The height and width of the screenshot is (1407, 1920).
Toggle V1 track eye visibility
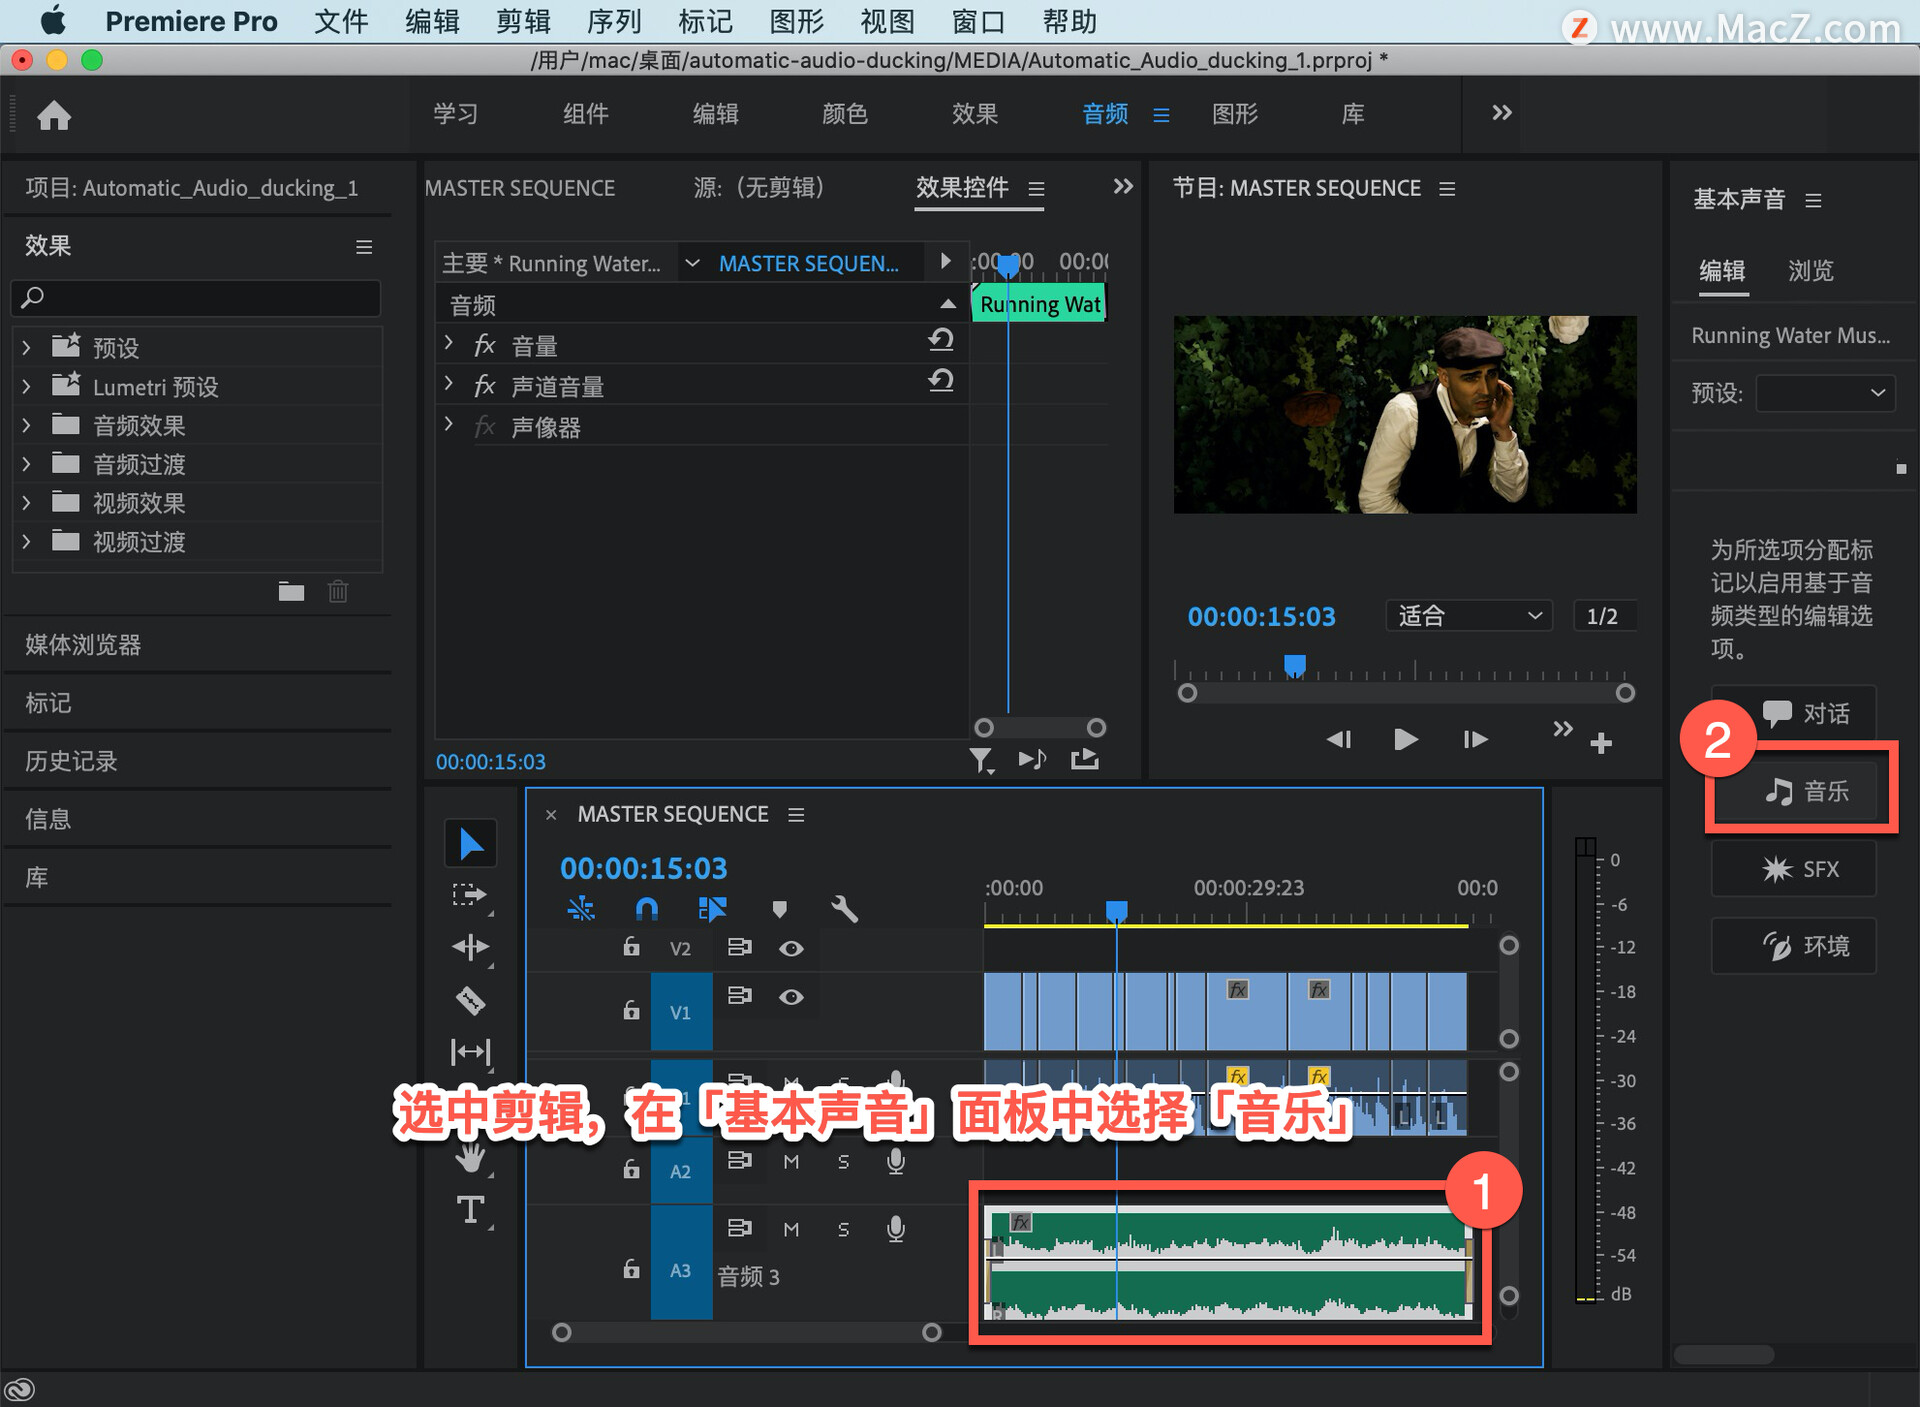[791, 997]
